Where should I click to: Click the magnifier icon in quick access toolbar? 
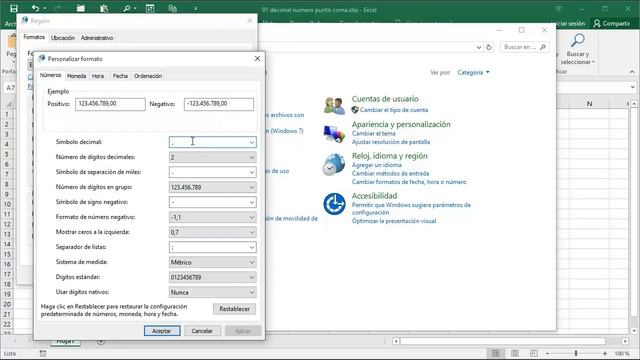coord(127,8)
